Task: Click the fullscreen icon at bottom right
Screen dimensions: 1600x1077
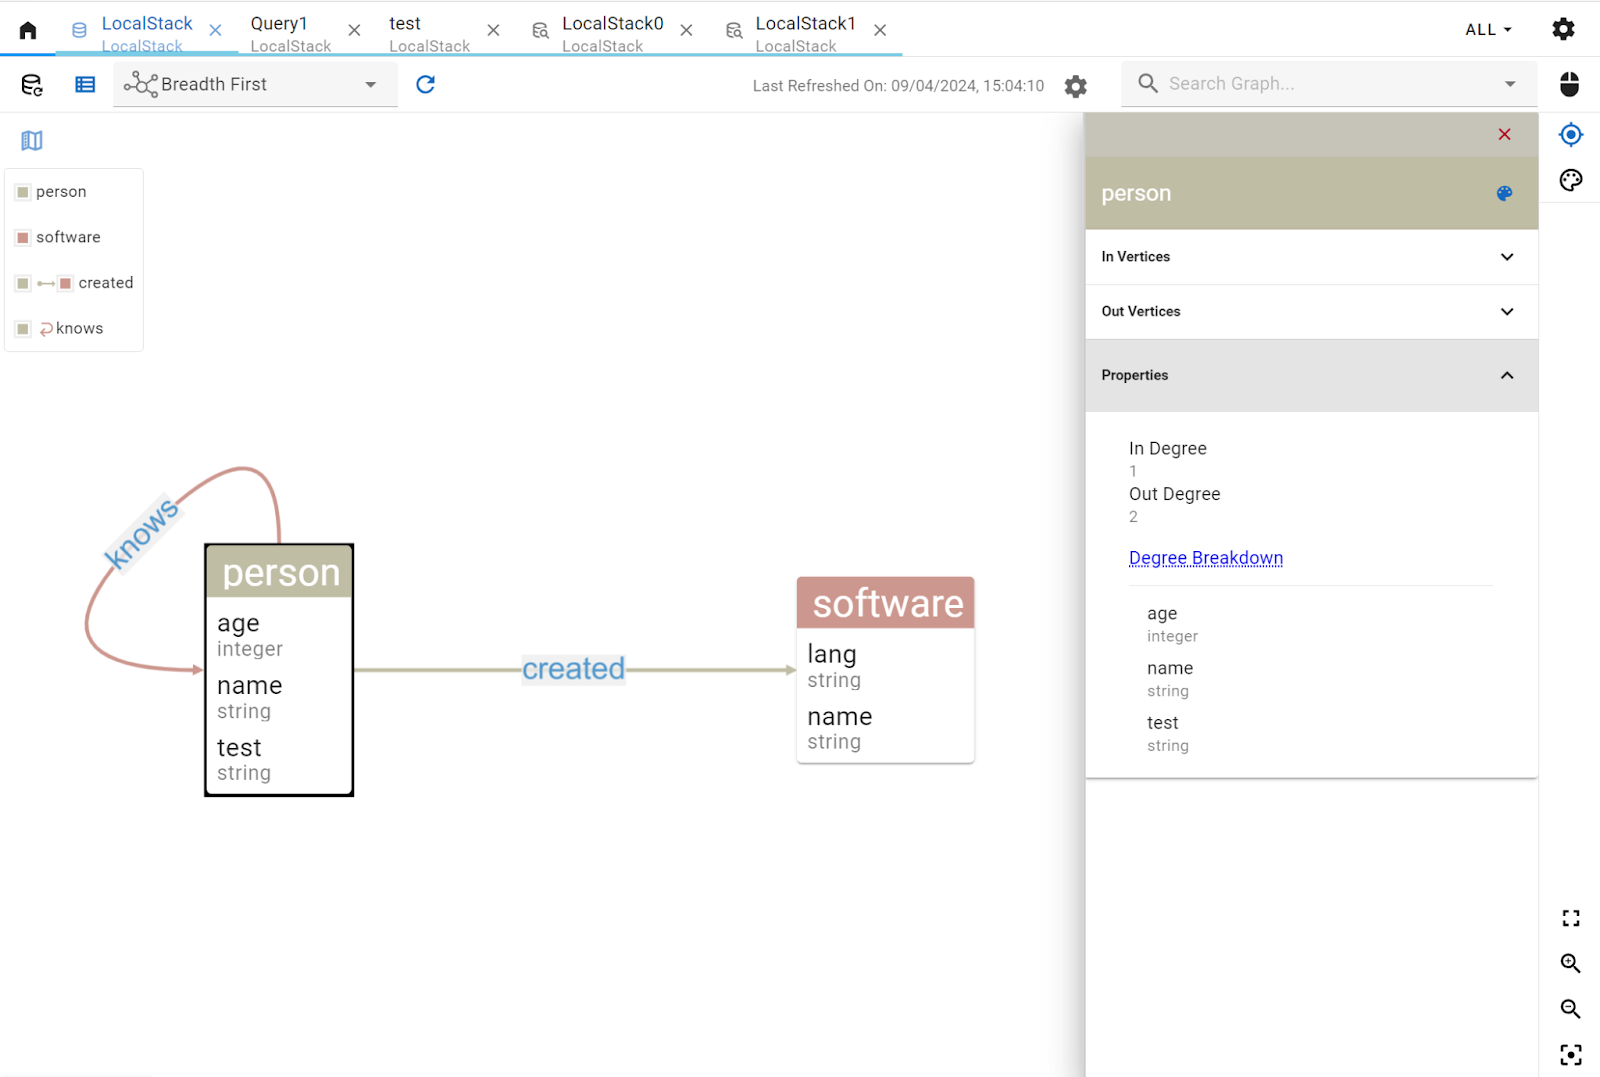Action: coord(1571,918)
